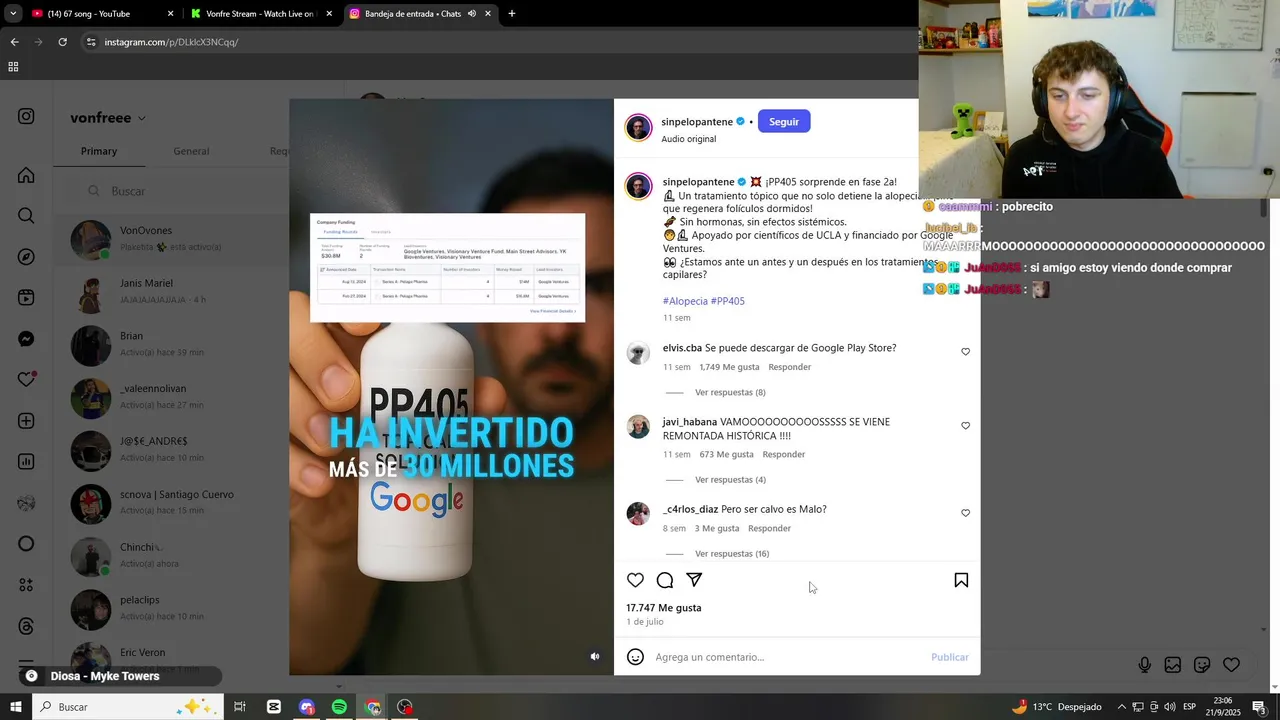Screen dimensions: 1280x720
Task: Expand replies (16) under _c4rlos_diaz comment
Action: pyautogui.click(x=732, y=554)
